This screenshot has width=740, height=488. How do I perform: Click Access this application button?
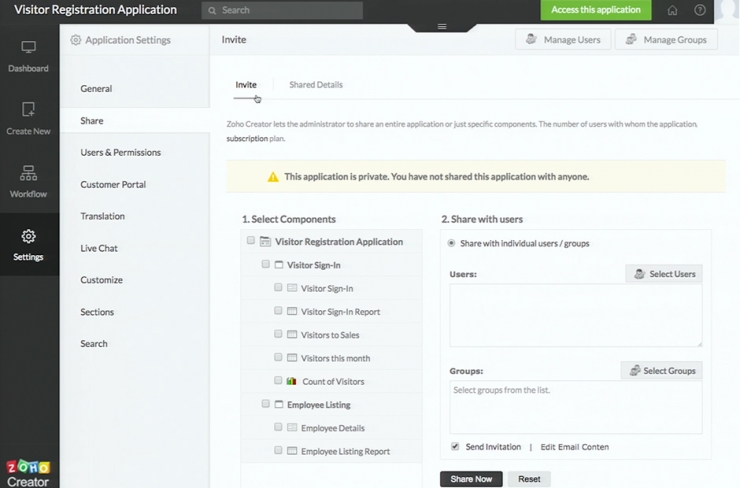click(596, 10)
